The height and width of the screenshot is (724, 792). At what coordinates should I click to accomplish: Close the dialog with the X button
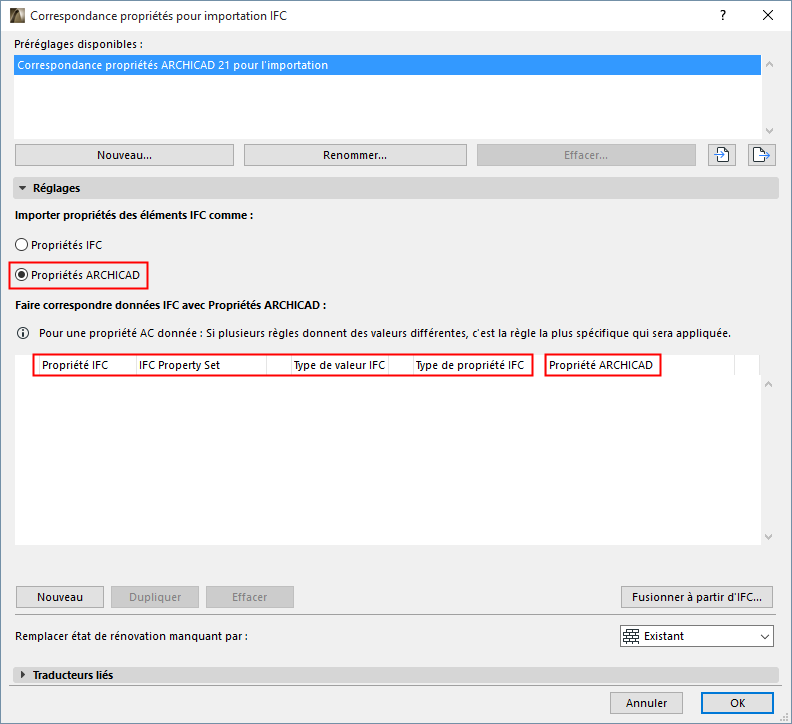(768, 16)
